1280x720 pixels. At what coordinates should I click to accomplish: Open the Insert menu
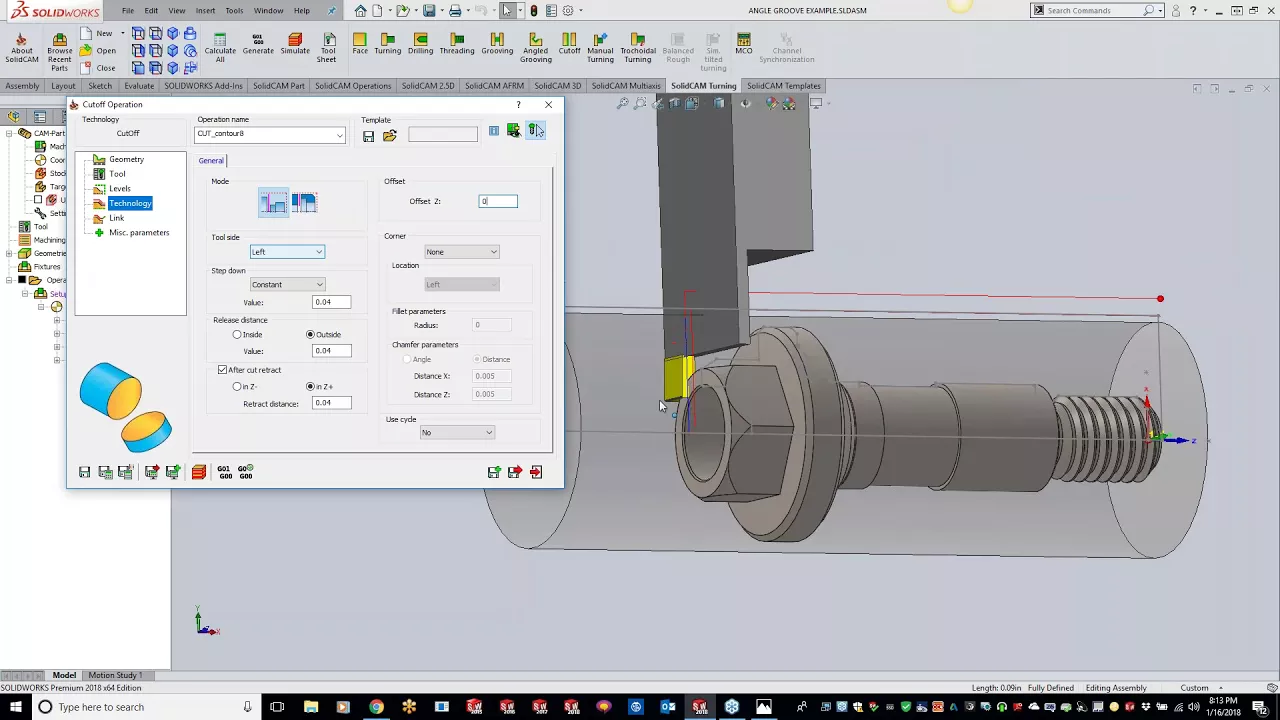click(x=205, y=10)
